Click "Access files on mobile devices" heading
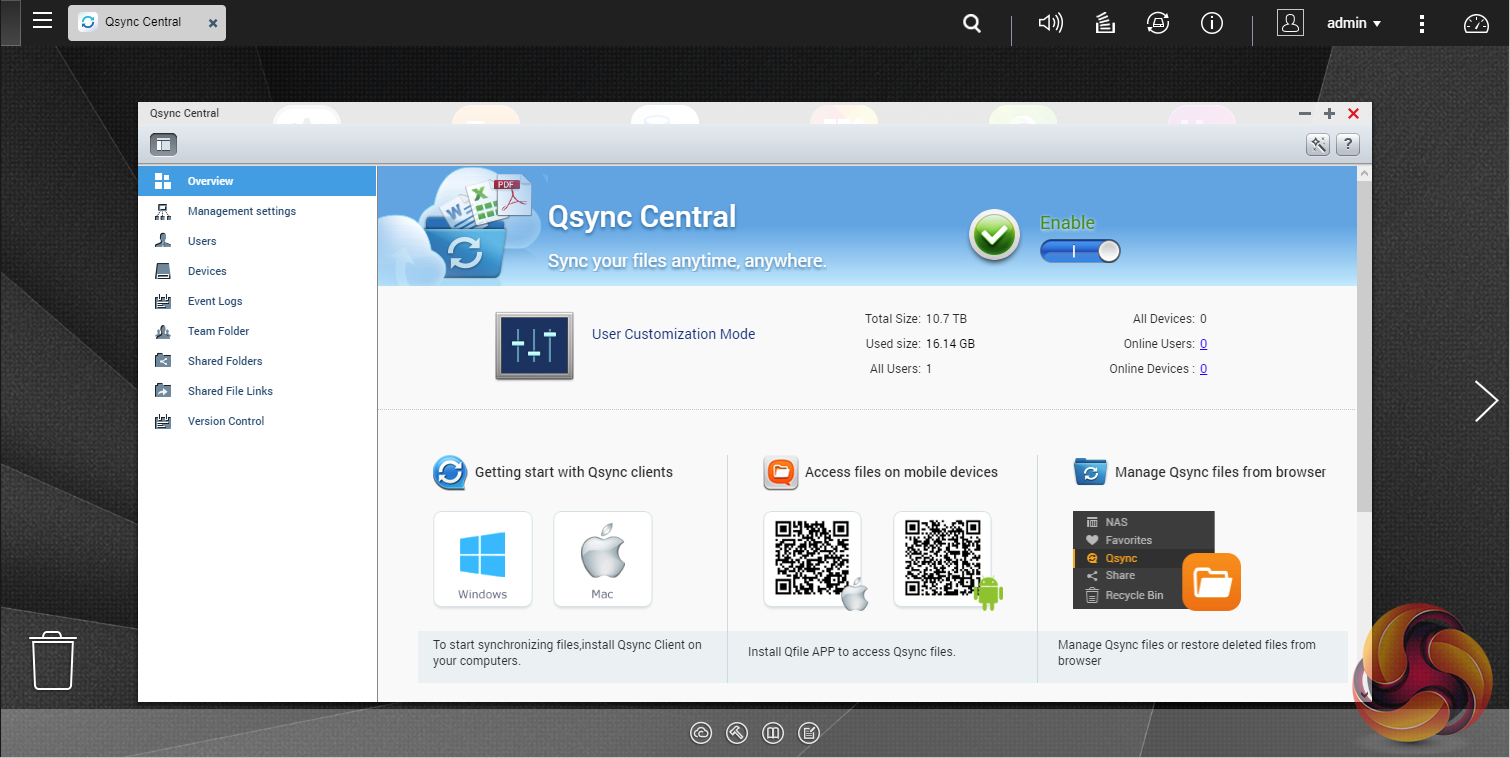 point(901,472)
